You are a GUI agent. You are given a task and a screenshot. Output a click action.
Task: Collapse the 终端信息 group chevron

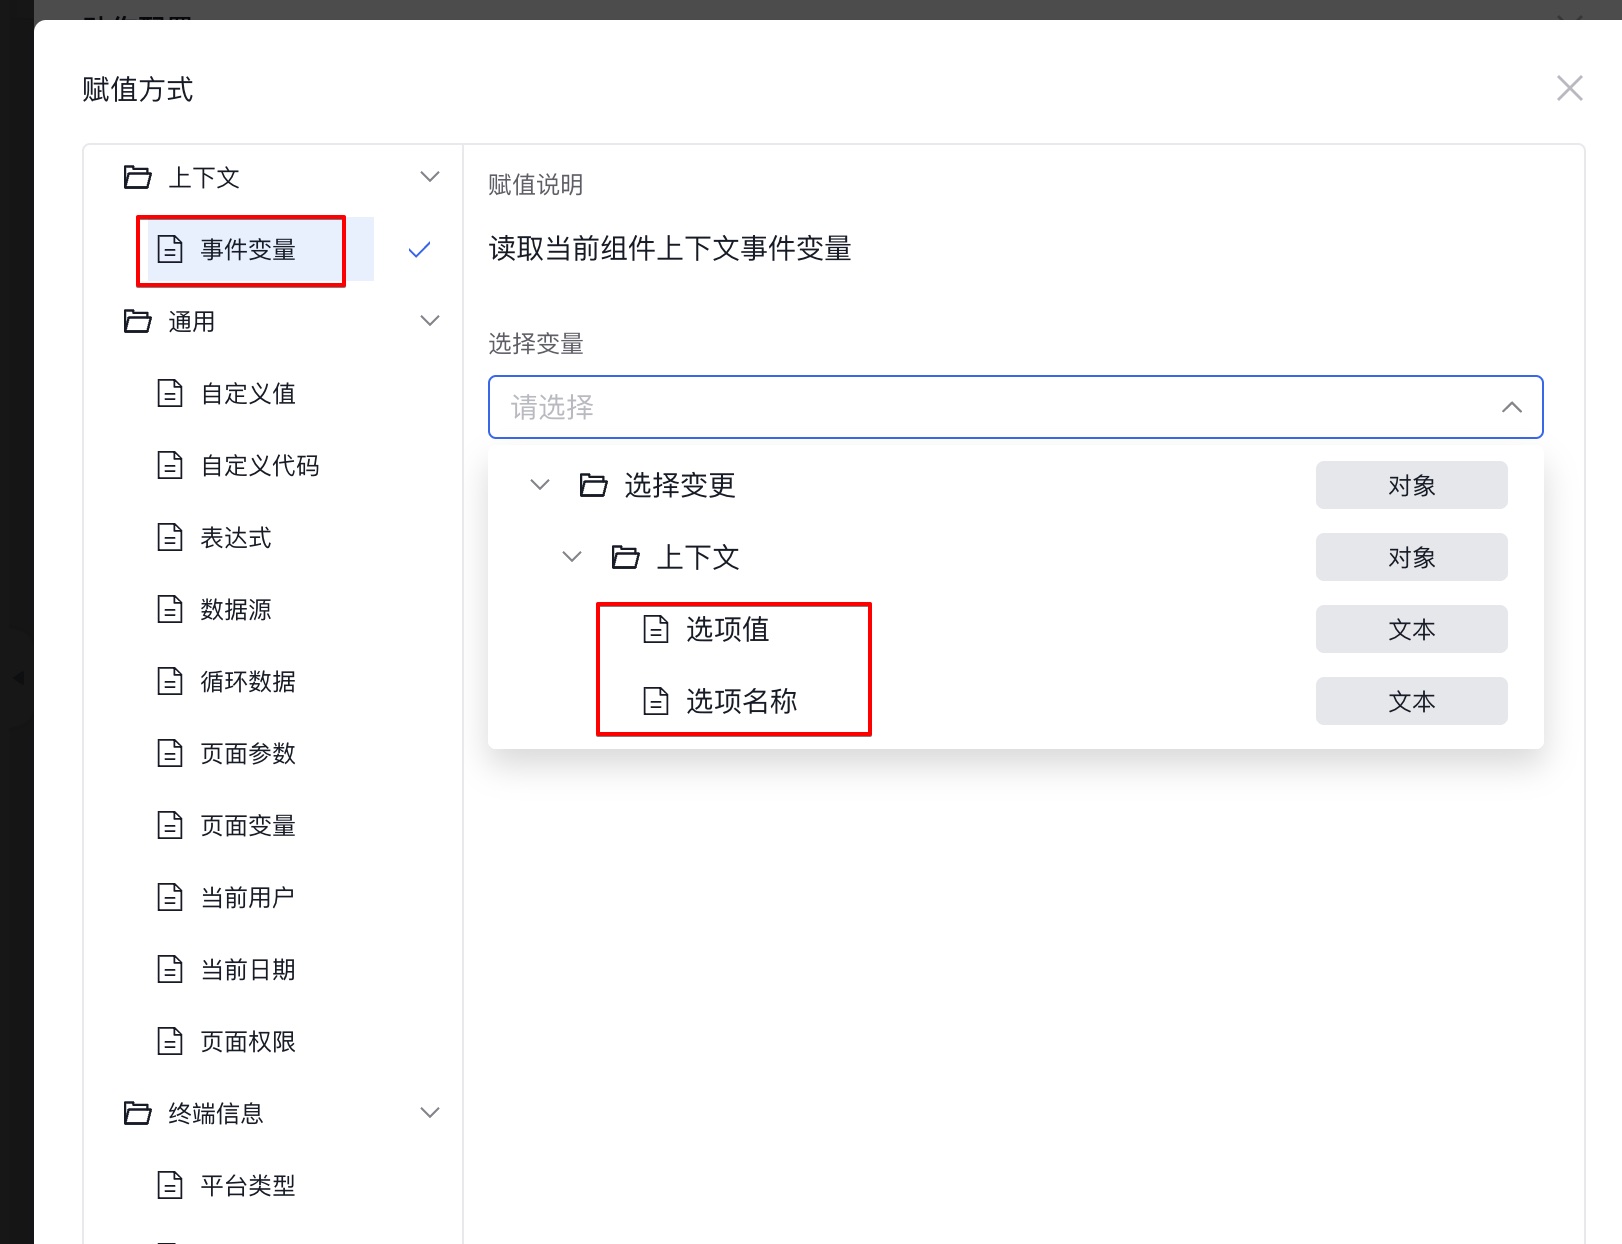[x=430, y=1113]
